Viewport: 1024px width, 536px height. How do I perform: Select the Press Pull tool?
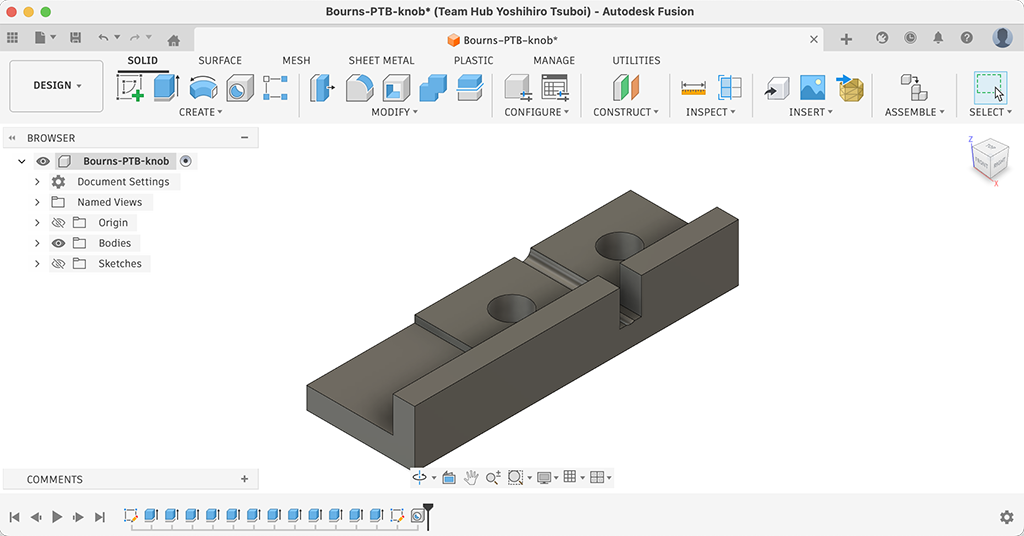click(x=321, y=87)
